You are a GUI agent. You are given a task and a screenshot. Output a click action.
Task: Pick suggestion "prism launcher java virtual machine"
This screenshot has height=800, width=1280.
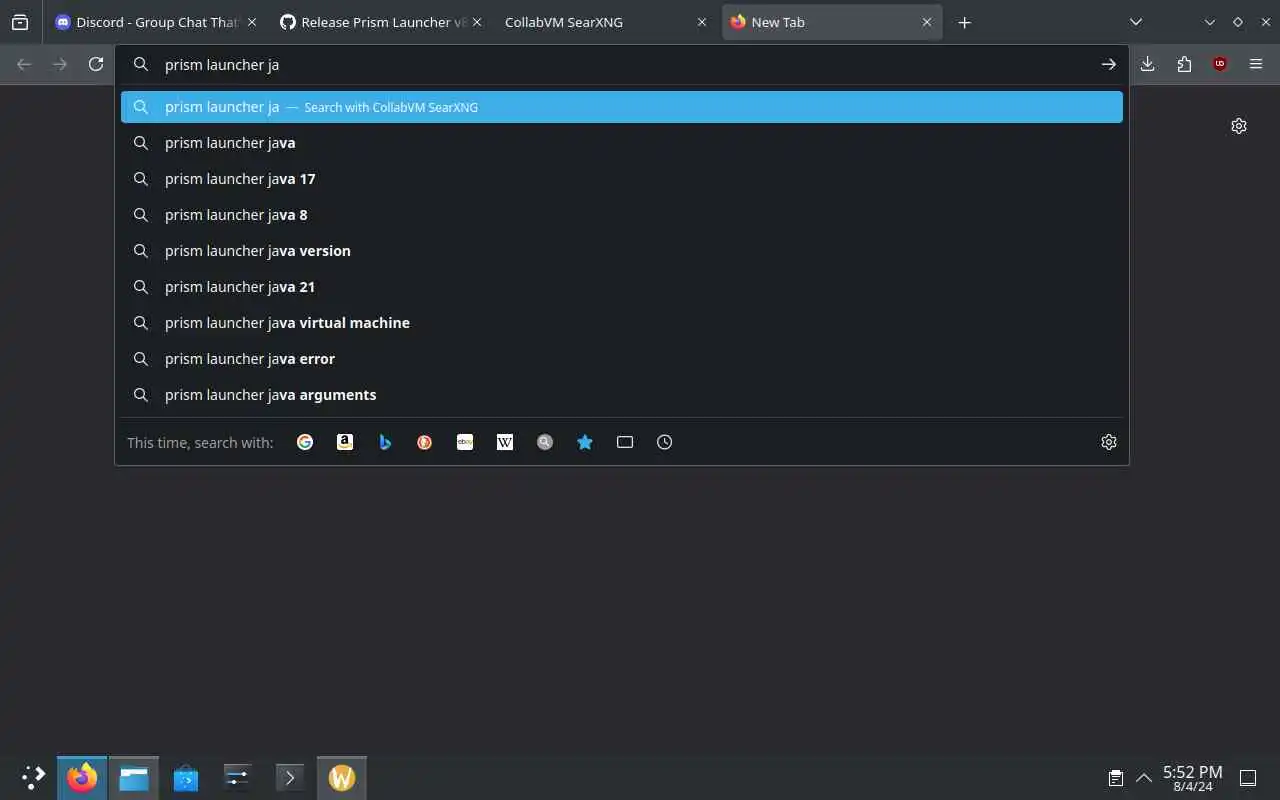tap(622, 323)
